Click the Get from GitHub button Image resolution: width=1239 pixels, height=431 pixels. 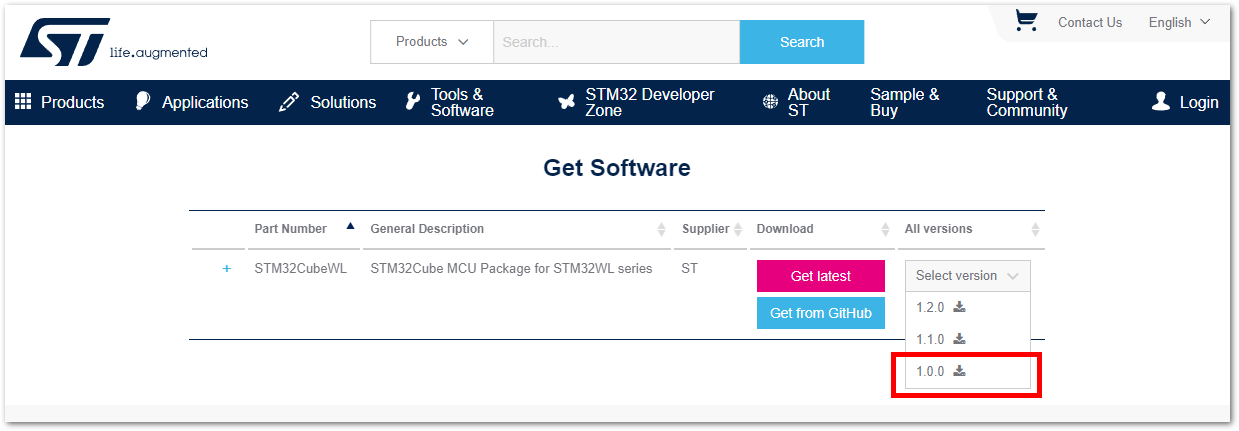point(821,313)
